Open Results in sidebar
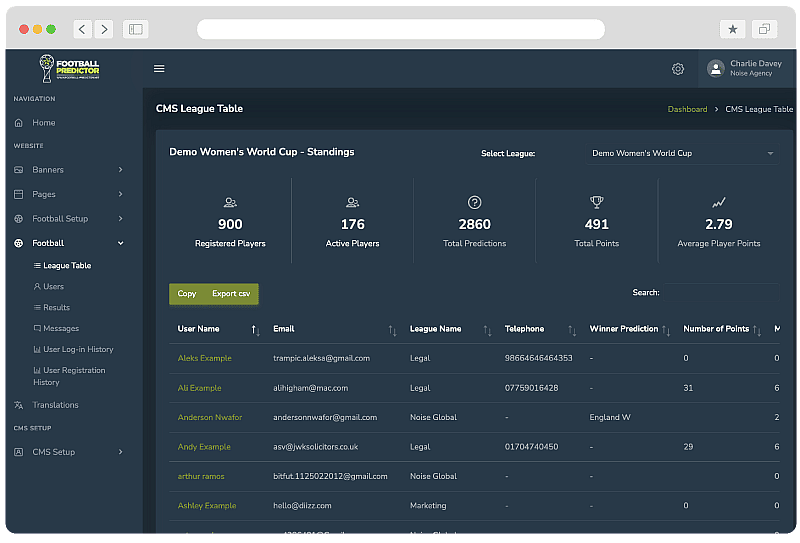800x543 pixels. 52,307
